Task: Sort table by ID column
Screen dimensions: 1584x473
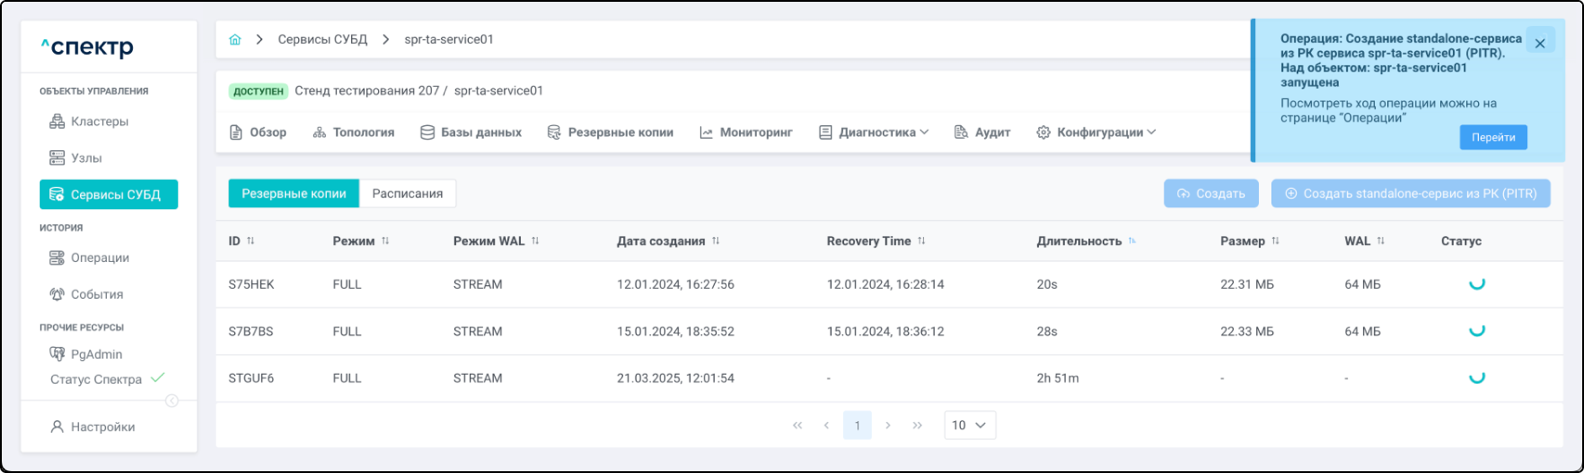Action: click(251, 241)
